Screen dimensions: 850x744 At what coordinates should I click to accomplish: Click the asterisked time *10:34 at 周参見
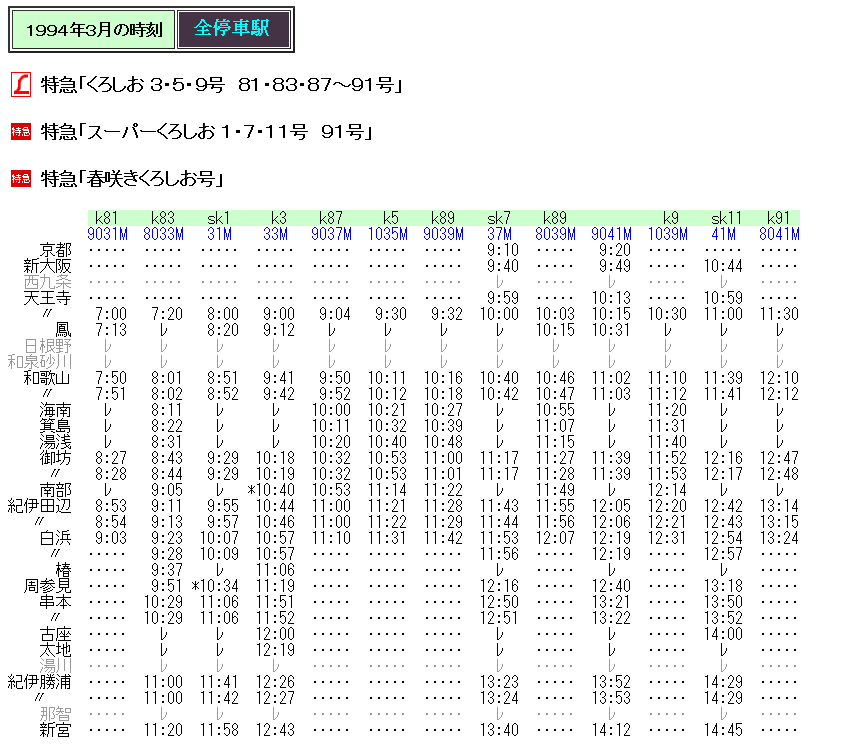215,586
